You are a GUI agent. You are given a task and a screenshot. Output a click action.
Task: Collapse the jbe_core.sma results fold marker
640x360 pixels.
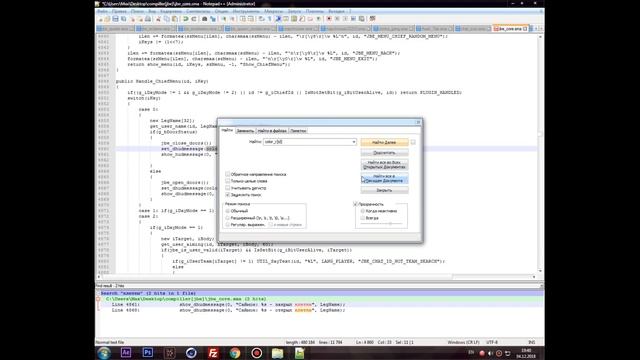98,299
